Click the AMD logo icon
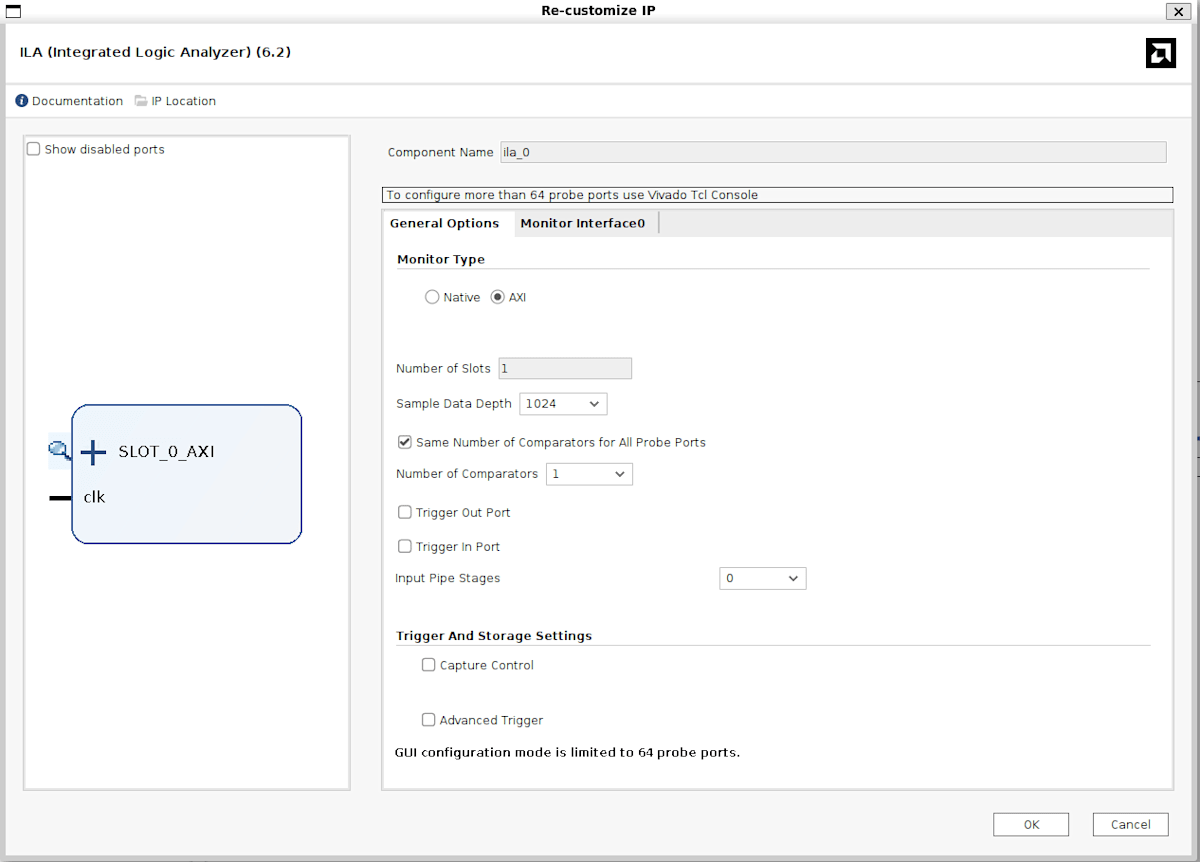The height and width of the screenshot is (862, 1200). click(1160, 53)
